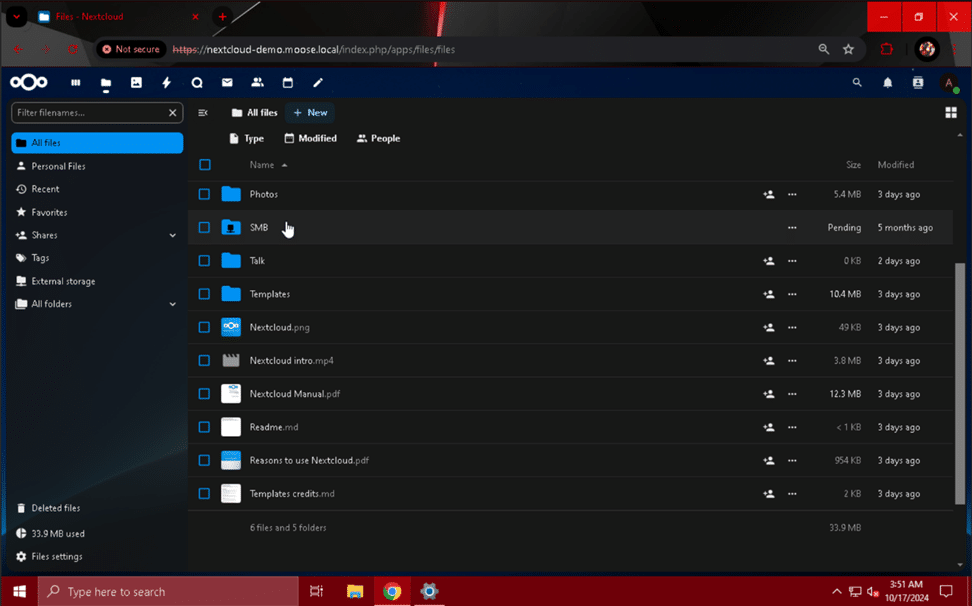Open the Dashboard app icon
Image resolution: width=972 pixels, height=606 pixels.
pos(76,82)
